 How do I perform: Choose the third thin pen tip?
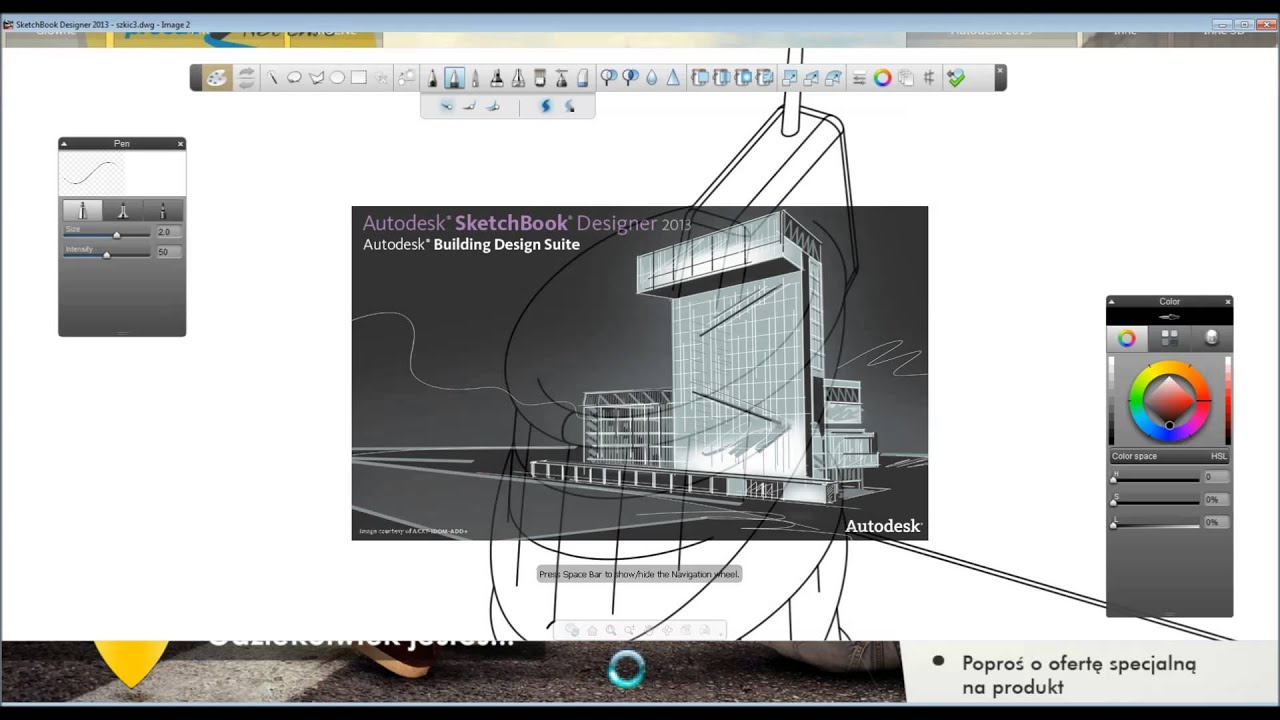click(161, 210)
